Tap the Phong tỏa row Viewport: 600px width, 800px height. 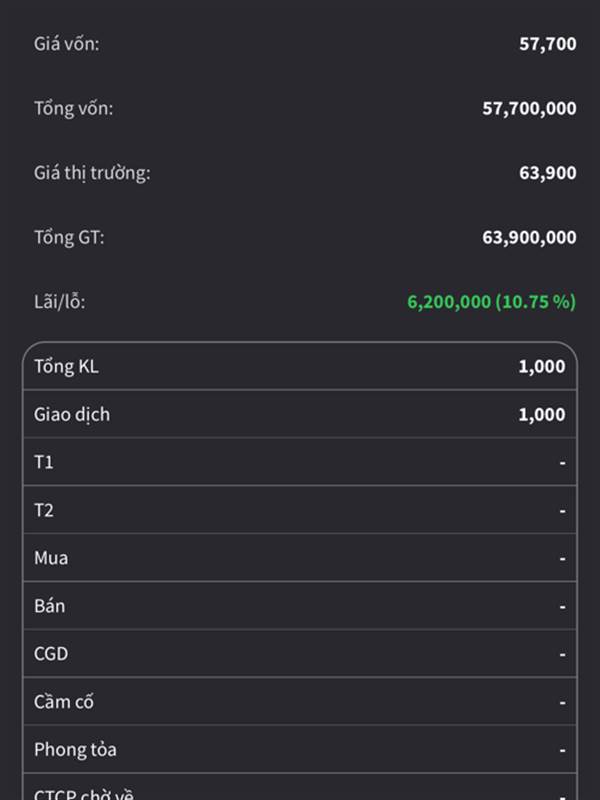click(300, 749)
